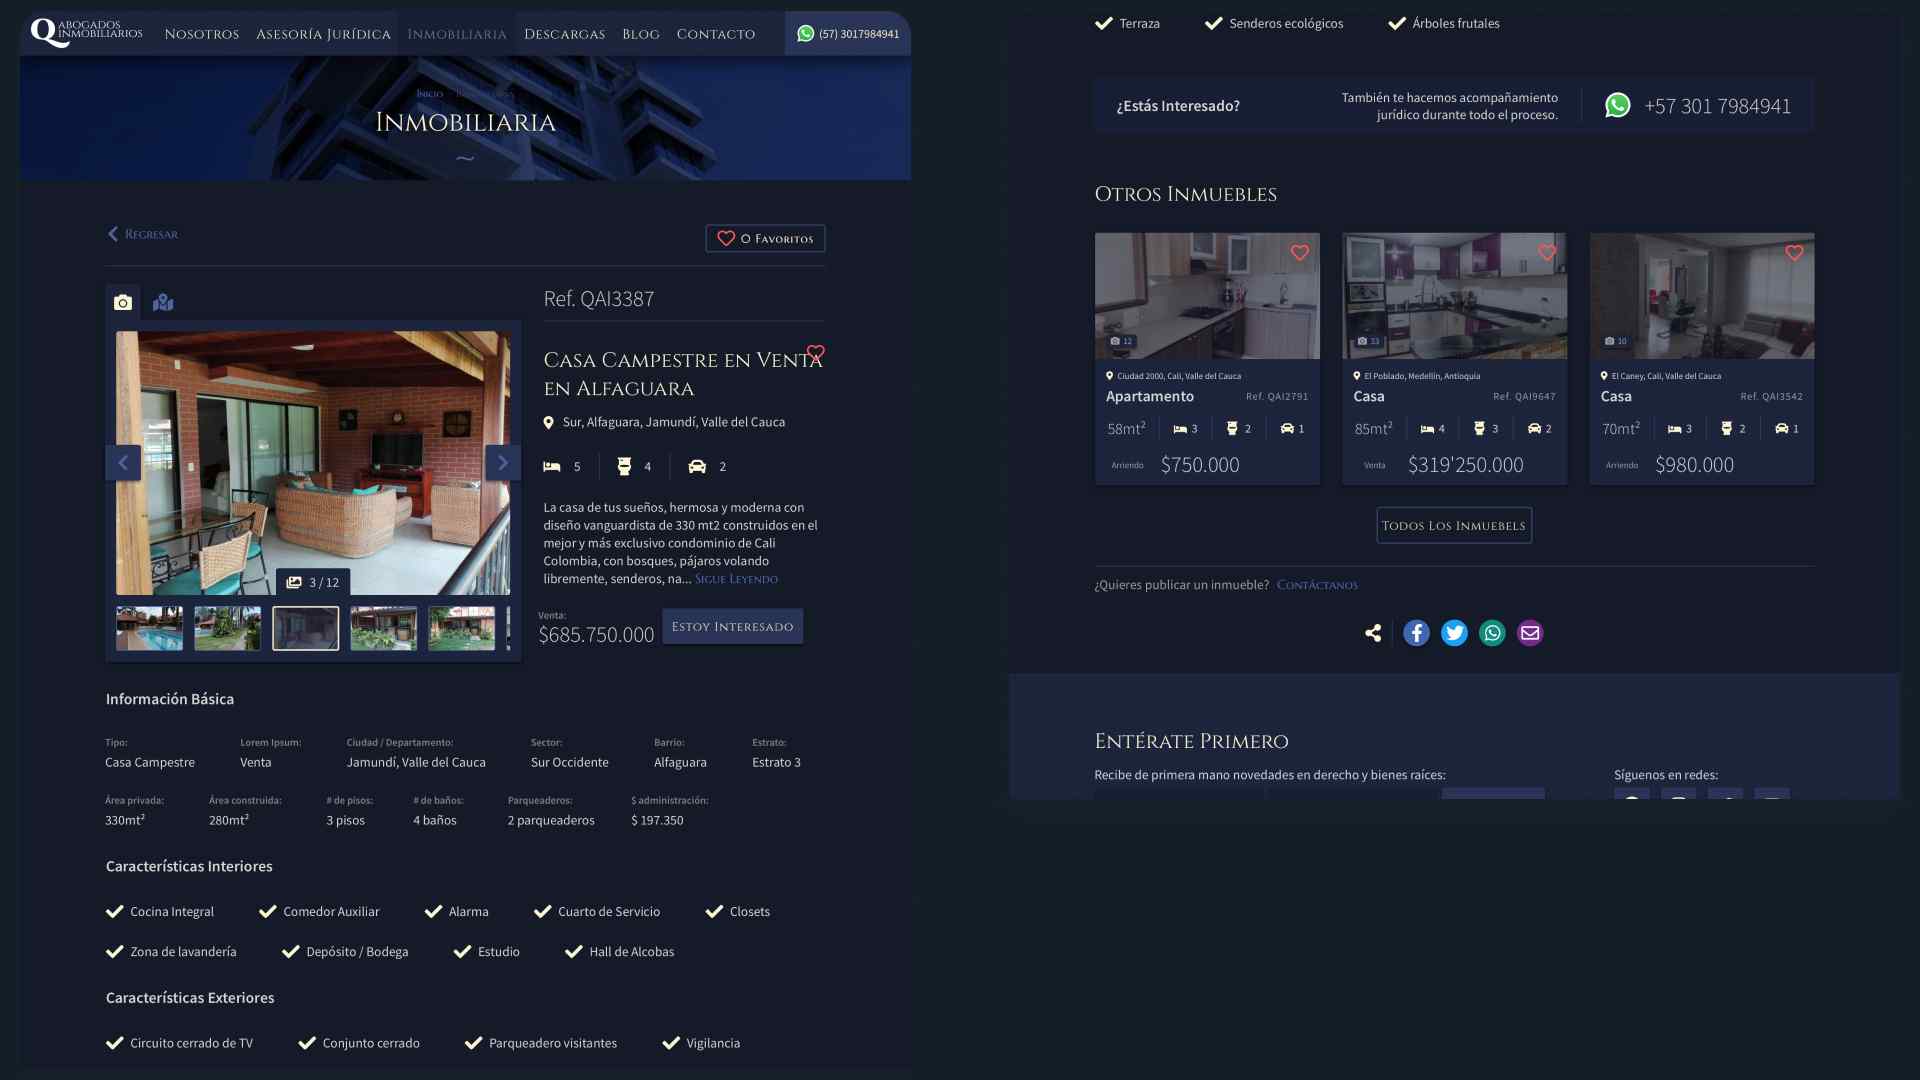The image size is (1920, 1080).
Task: Open the Inmobiliaria menu item
Action: click(455, 33)
